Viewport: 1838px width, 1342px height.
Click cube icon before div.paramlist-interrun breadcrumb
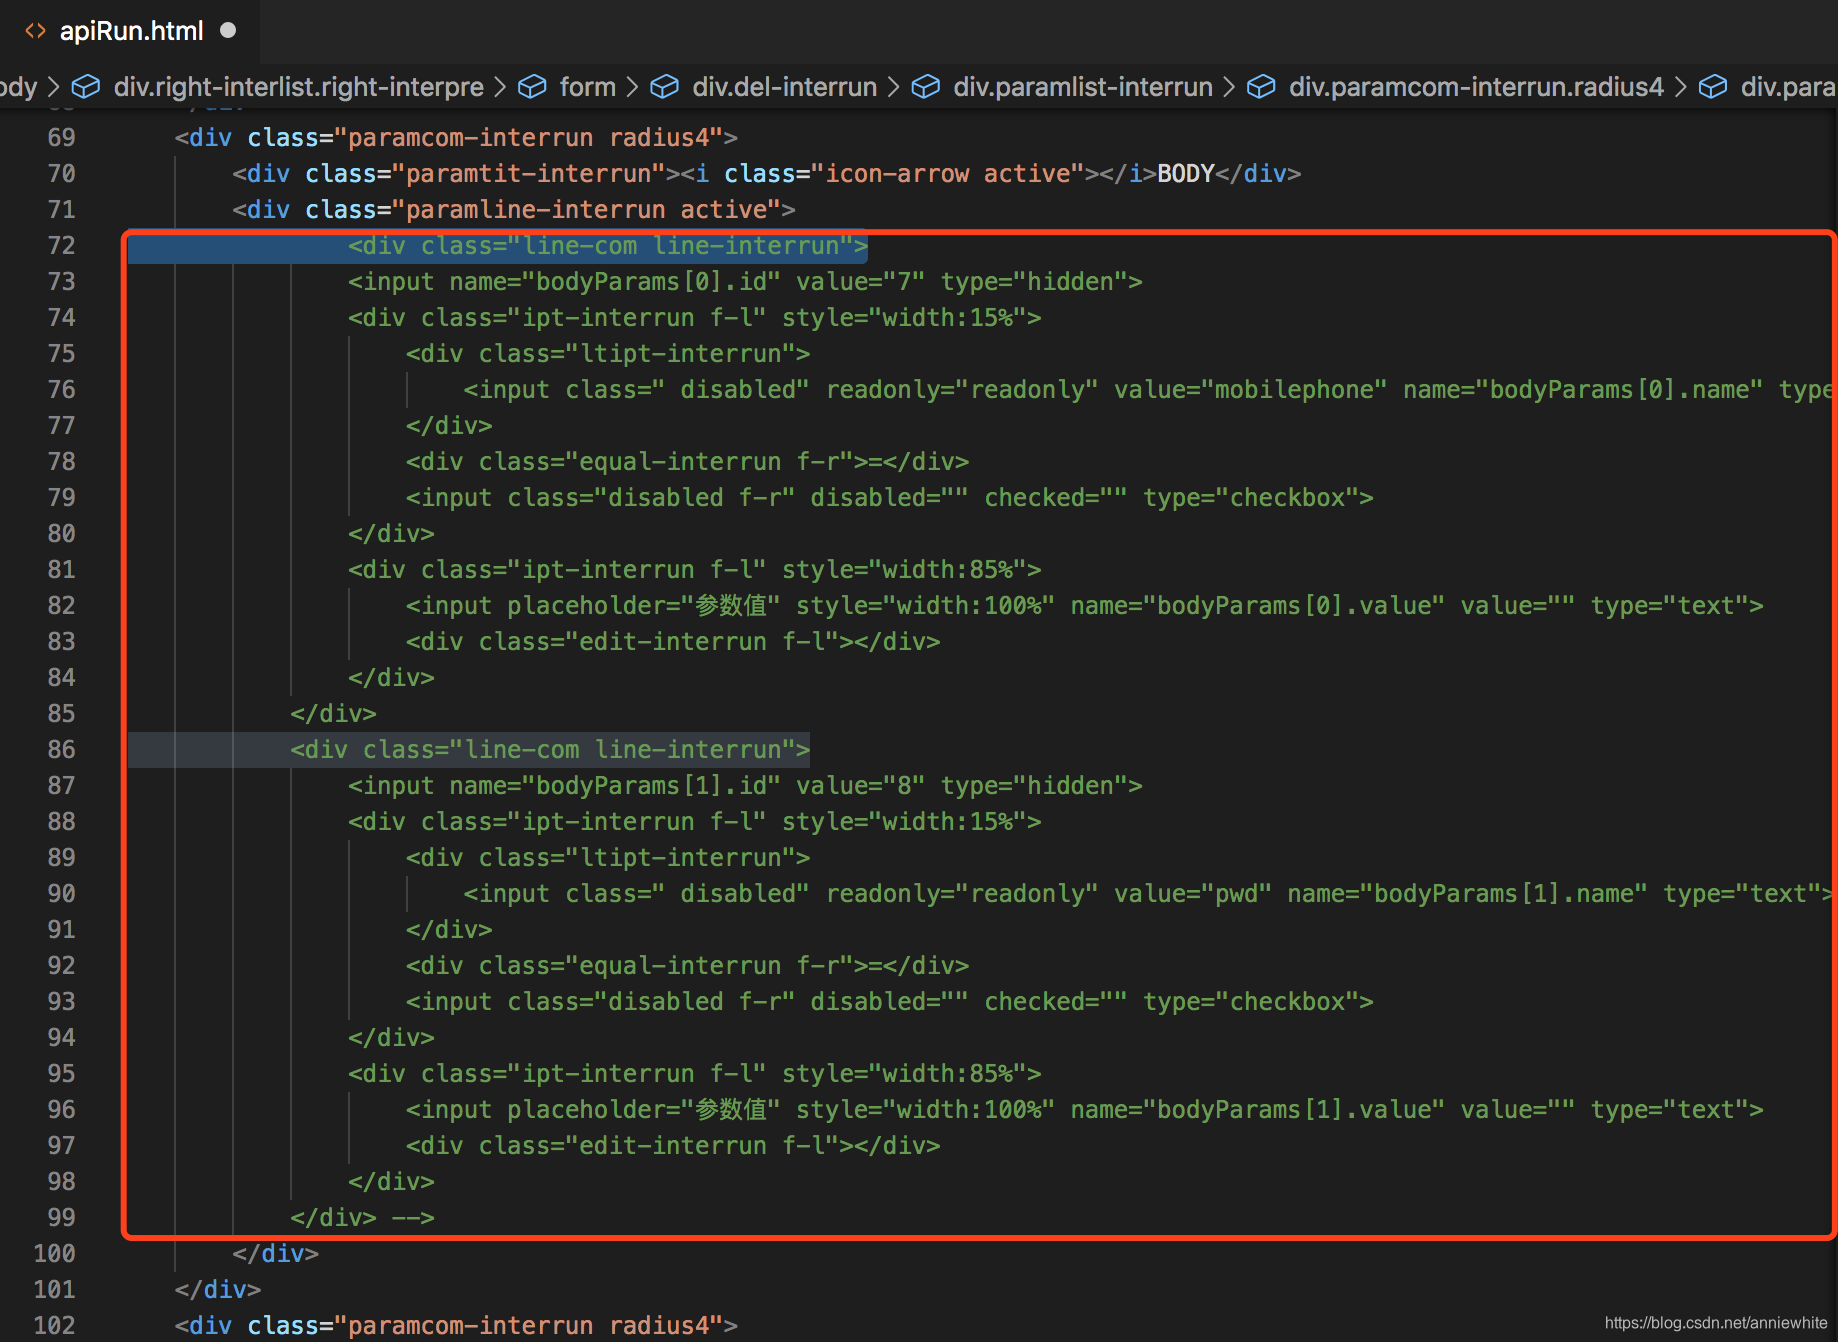tap(926, 87)
